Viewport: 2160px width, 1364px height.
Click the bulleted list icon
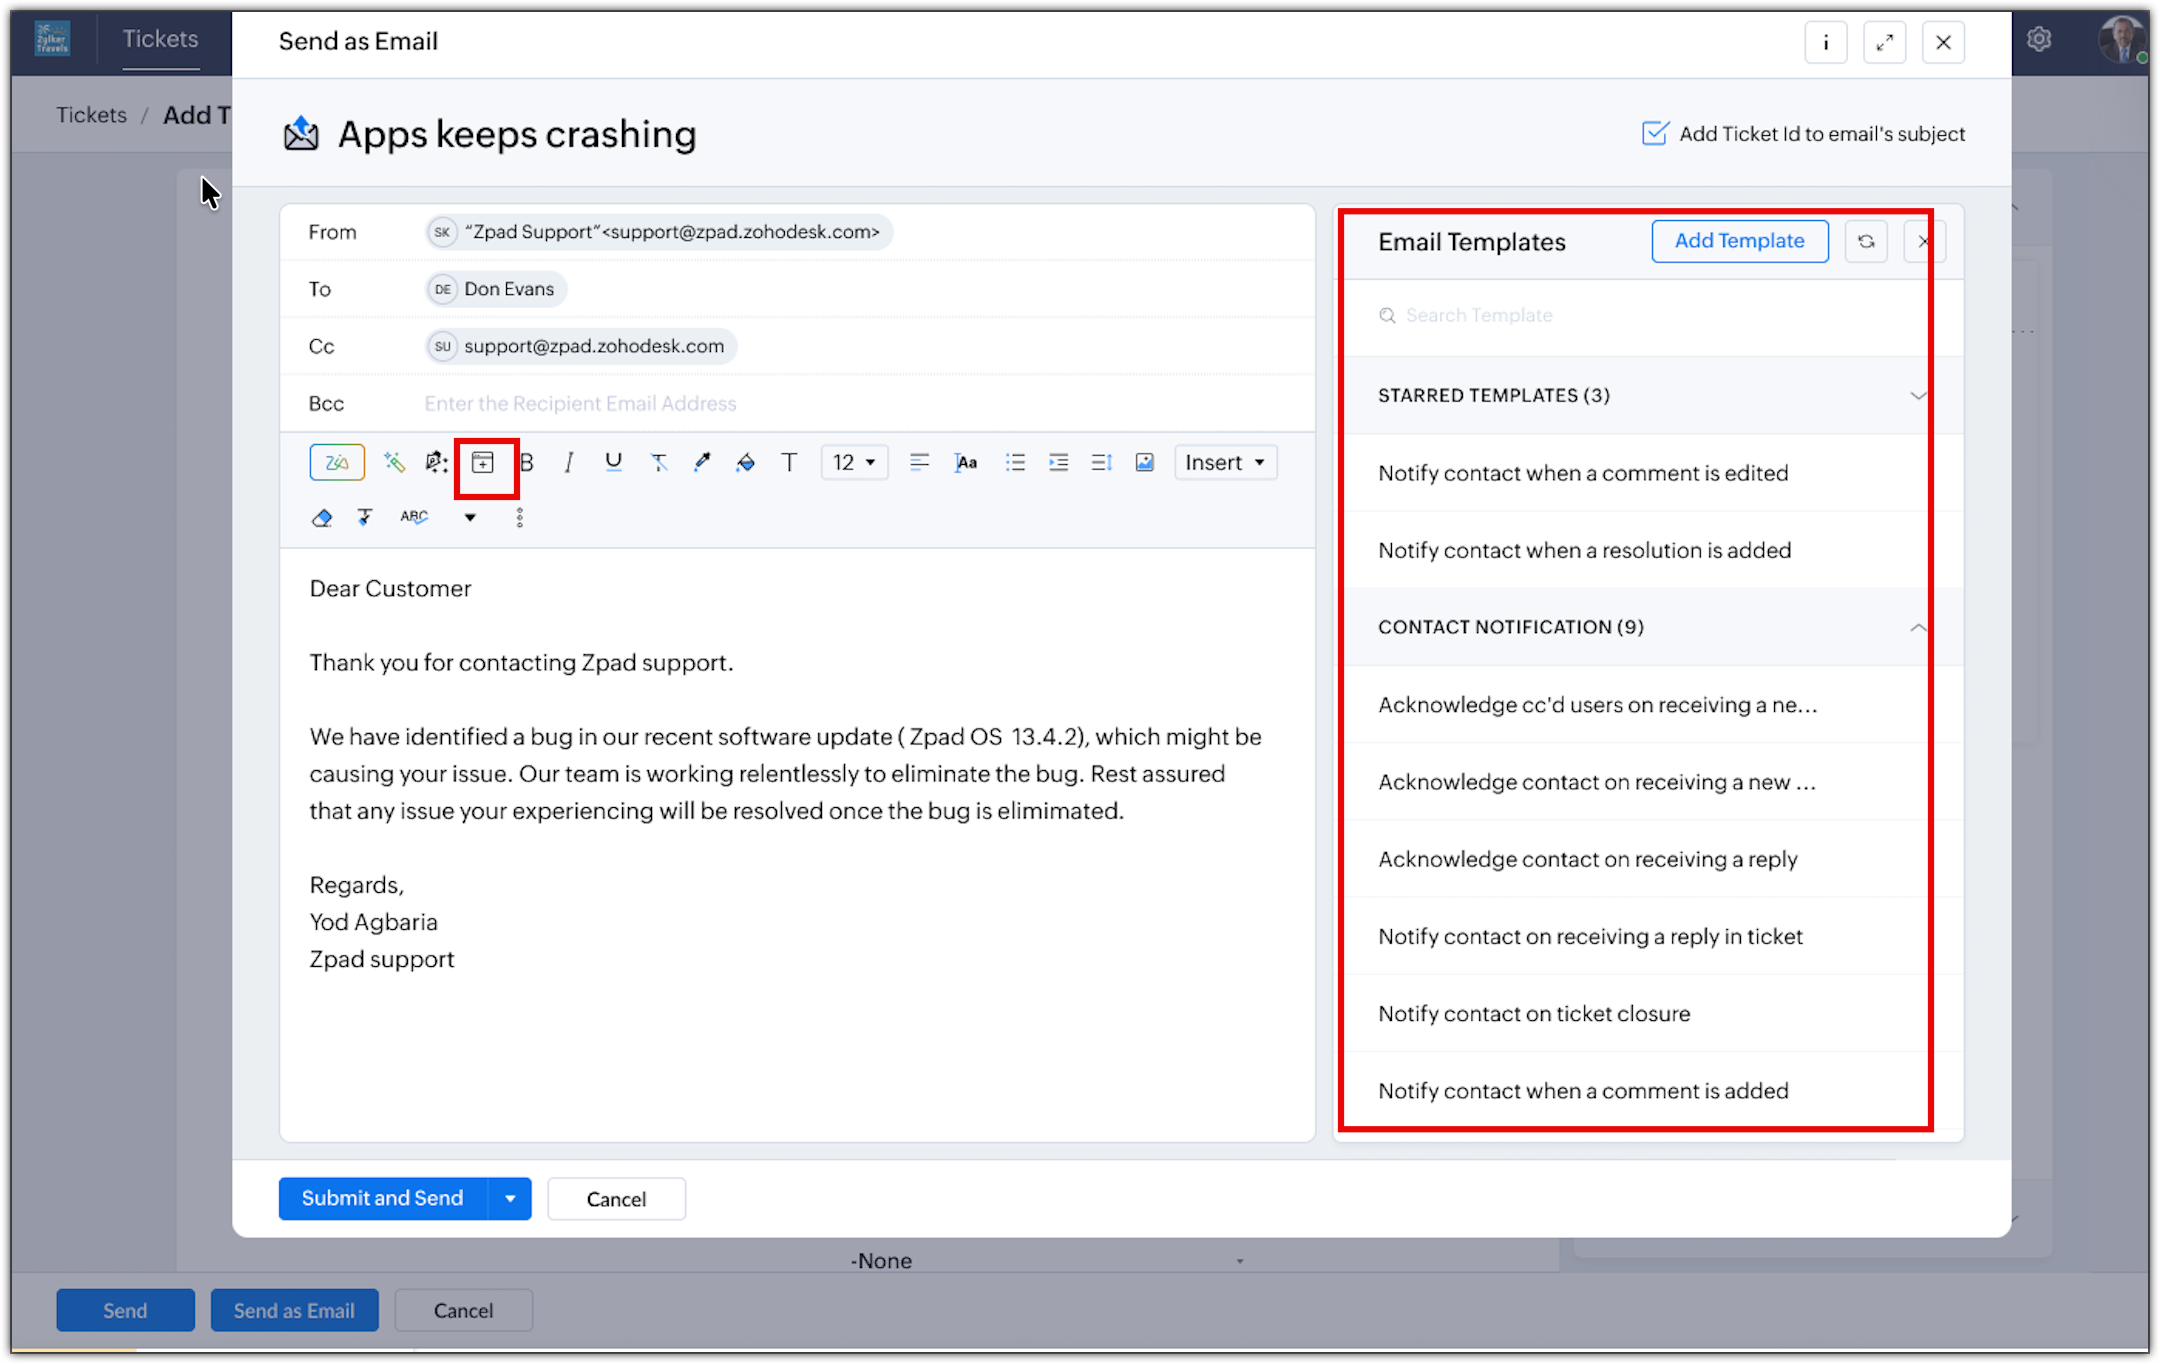click(x=1015, y=462)
